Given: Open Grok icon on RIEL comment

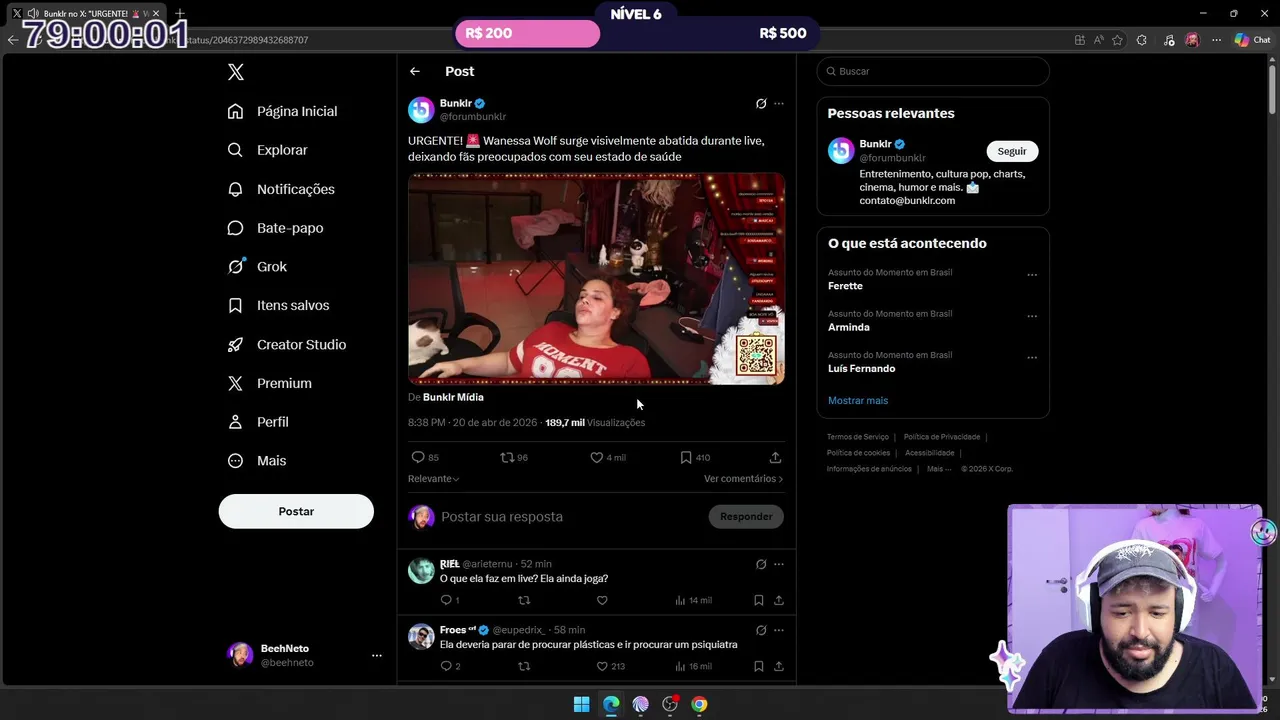Looking at the screenshot, I should pos(761,564).
